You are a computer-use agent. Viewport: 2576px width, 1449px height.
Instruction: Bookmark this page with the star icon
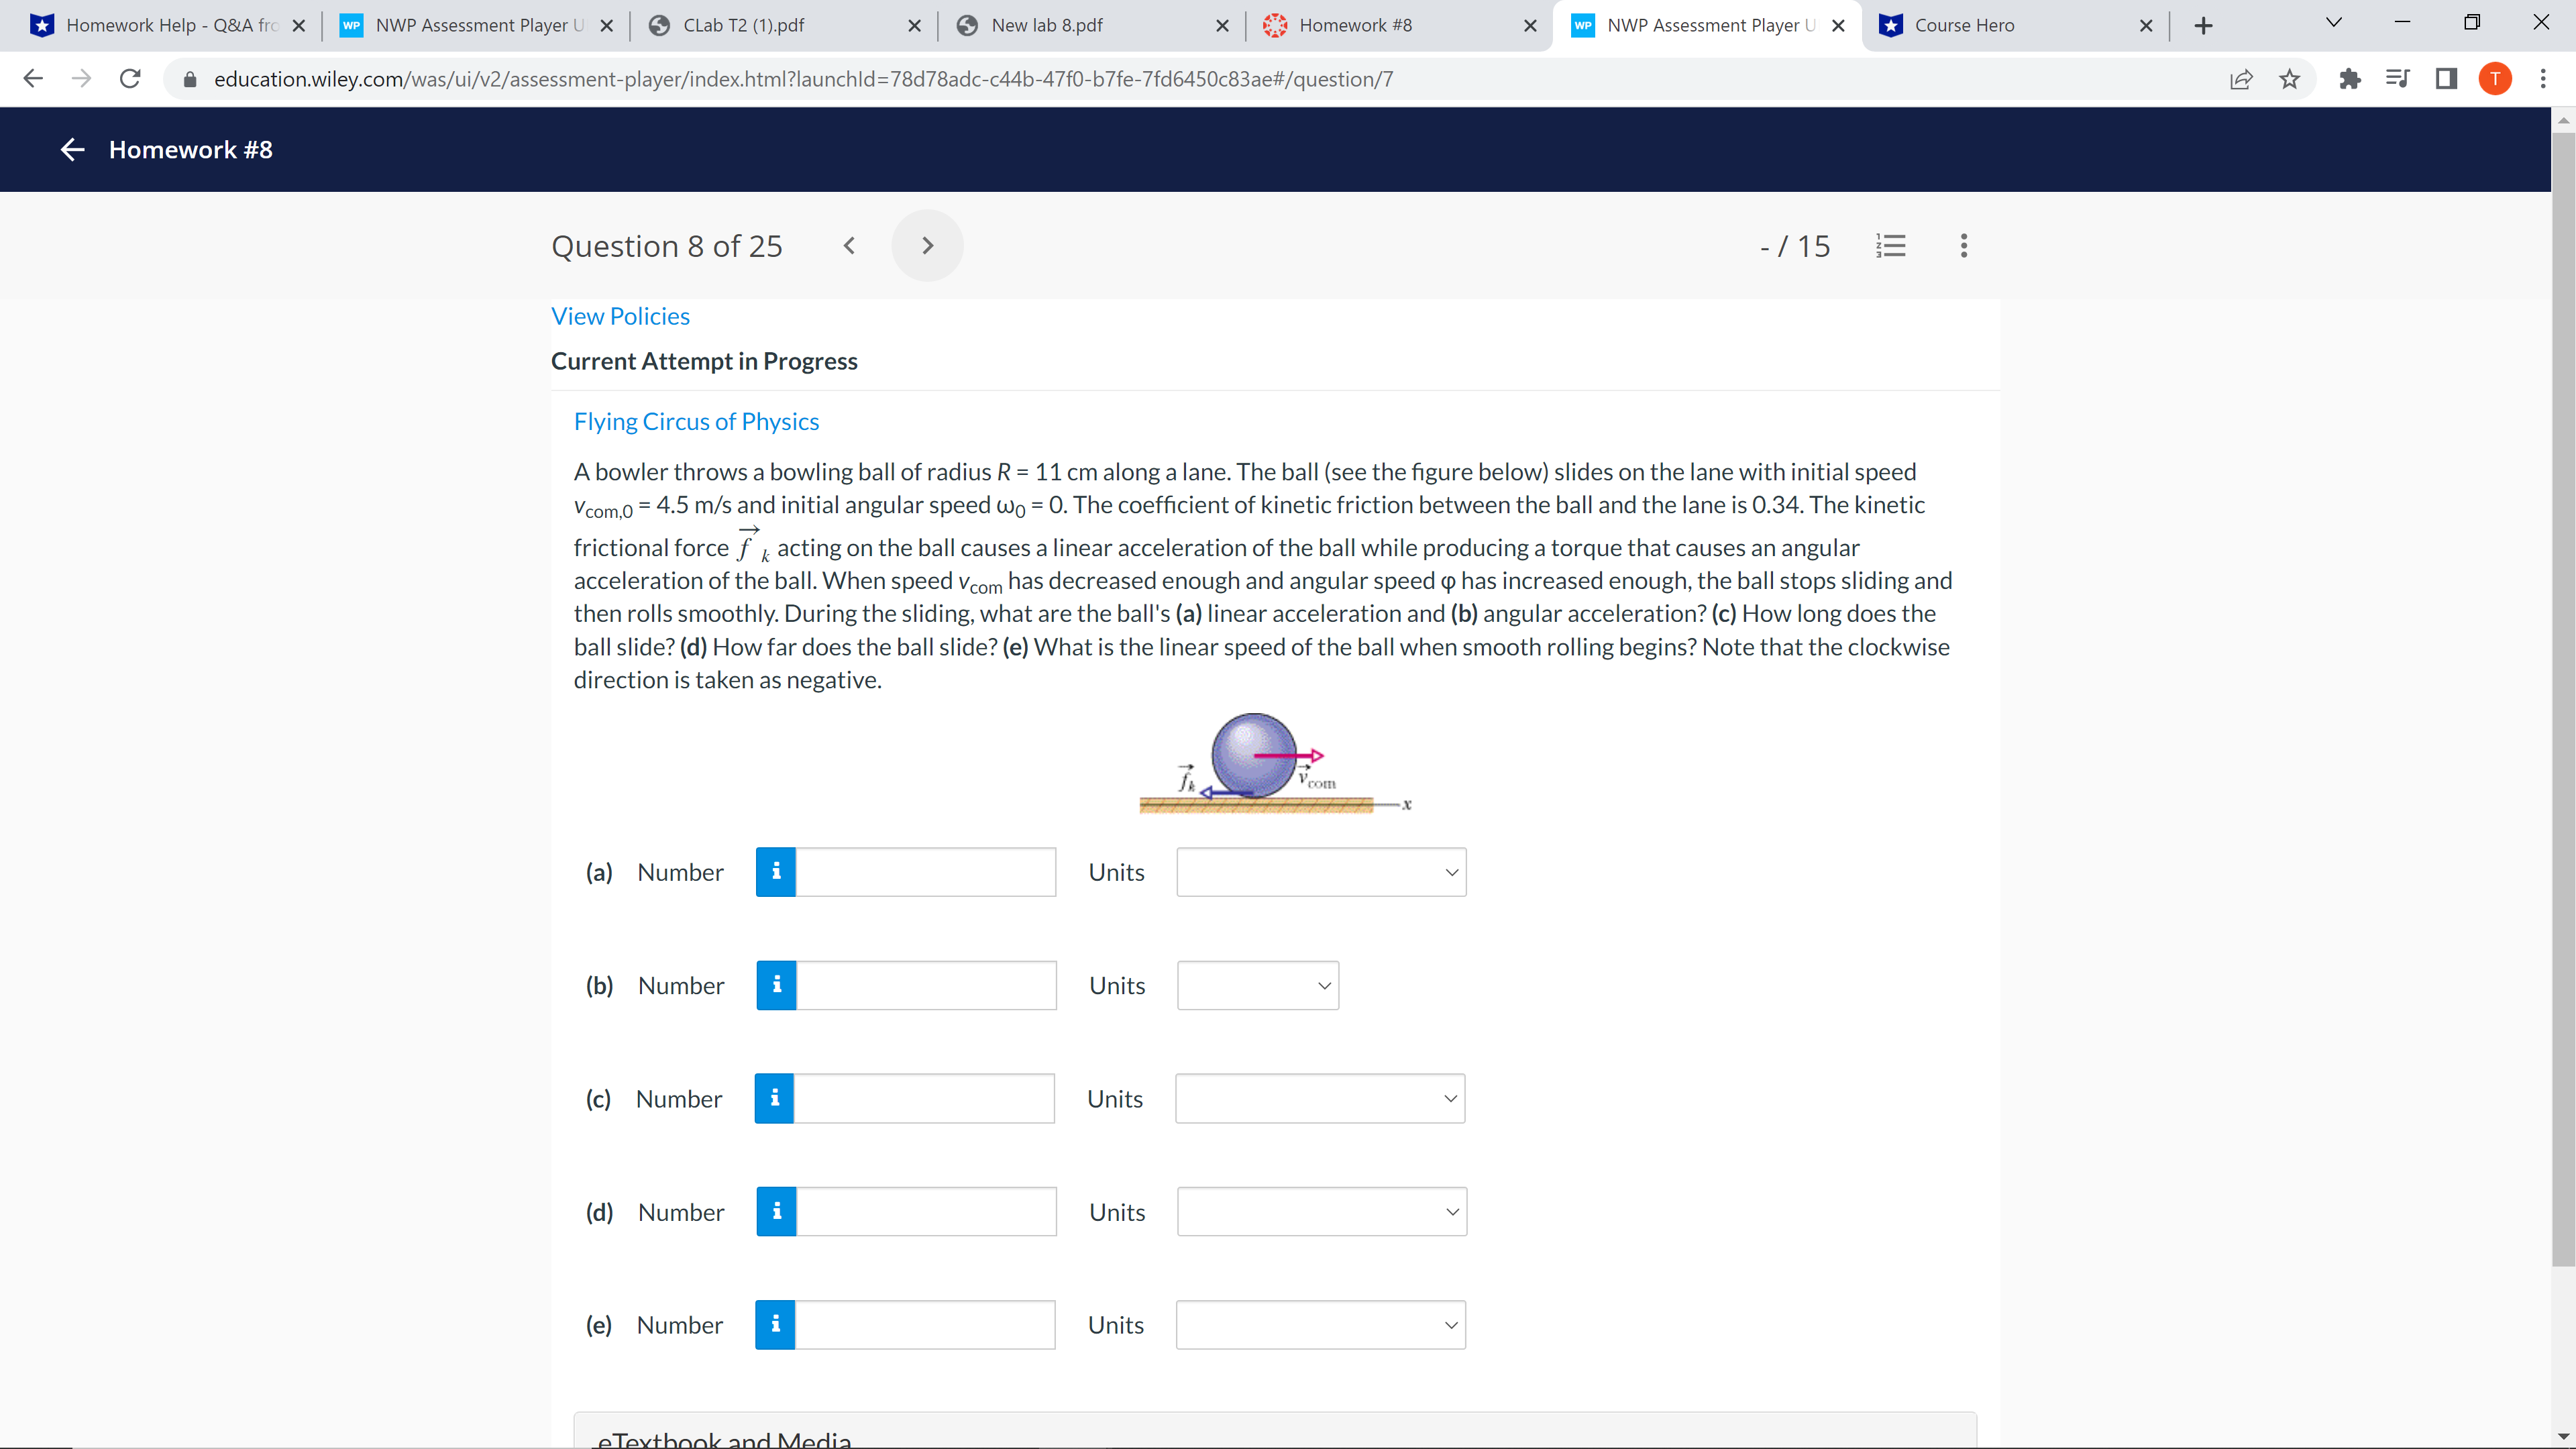coord(2289,79)
